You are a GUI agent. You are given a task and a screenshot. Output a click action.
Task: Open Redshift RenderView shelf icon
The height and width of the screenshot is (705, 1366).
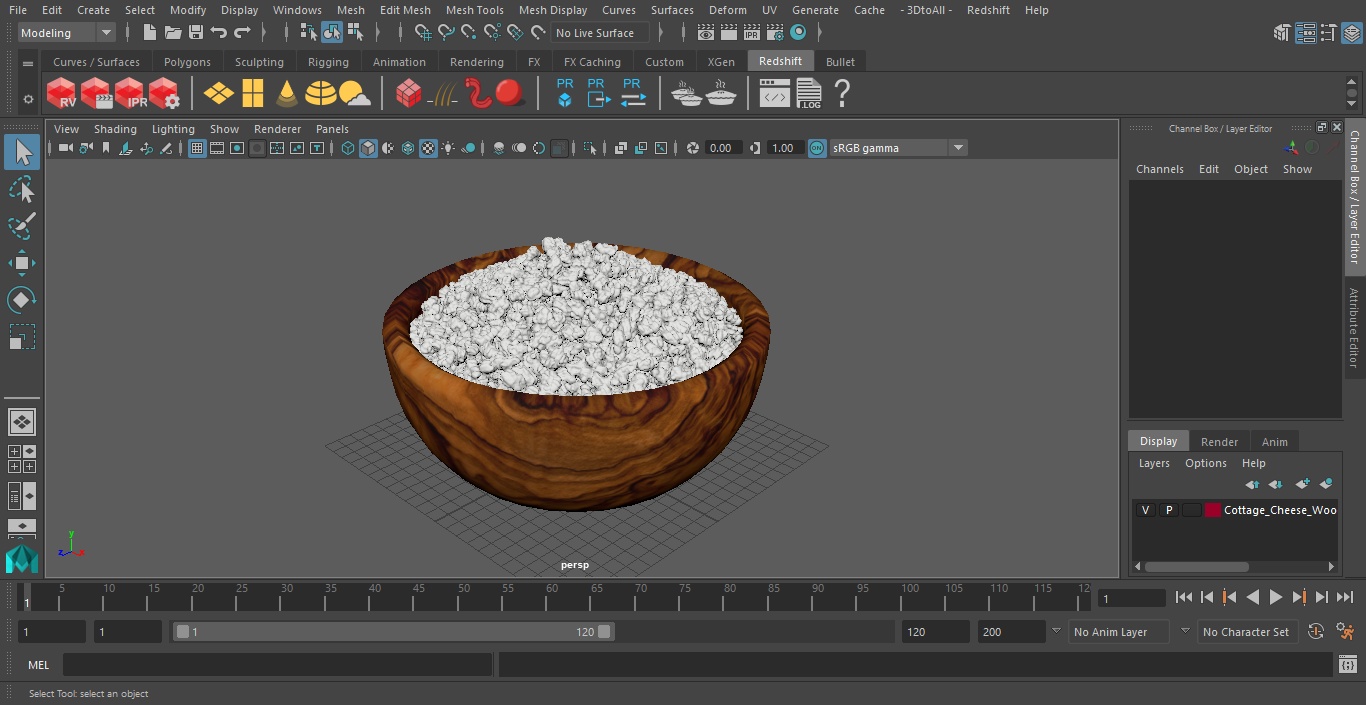[x=61, y=94]
